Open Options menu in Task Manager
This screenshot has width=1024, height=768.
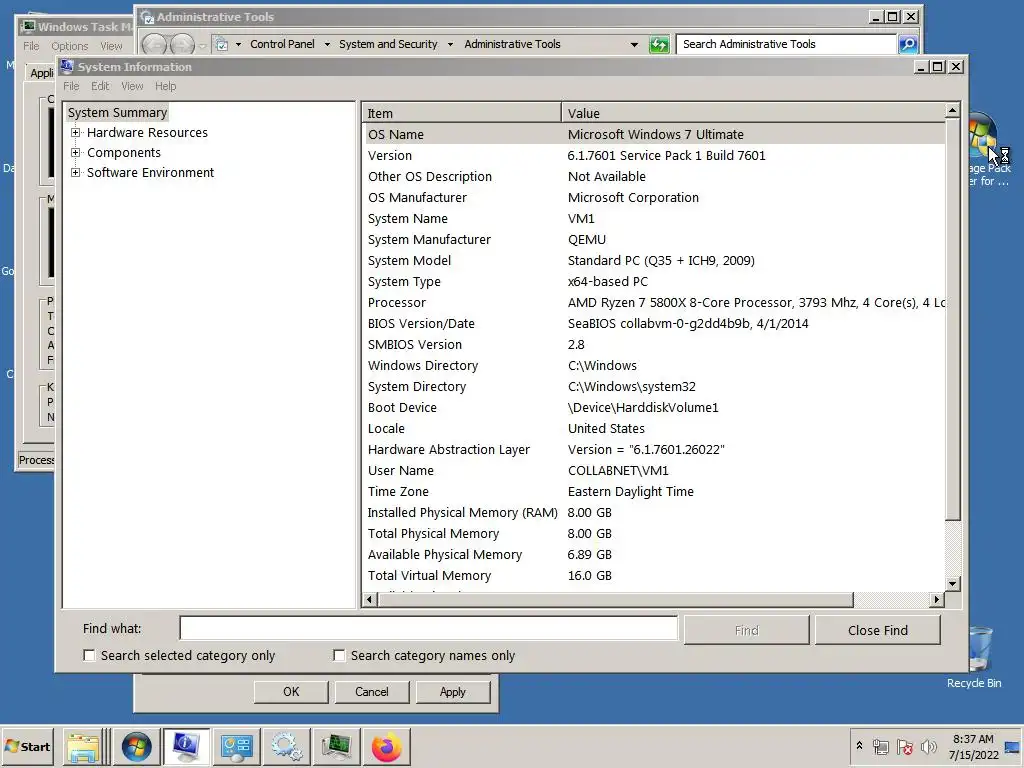pos(69,46)
